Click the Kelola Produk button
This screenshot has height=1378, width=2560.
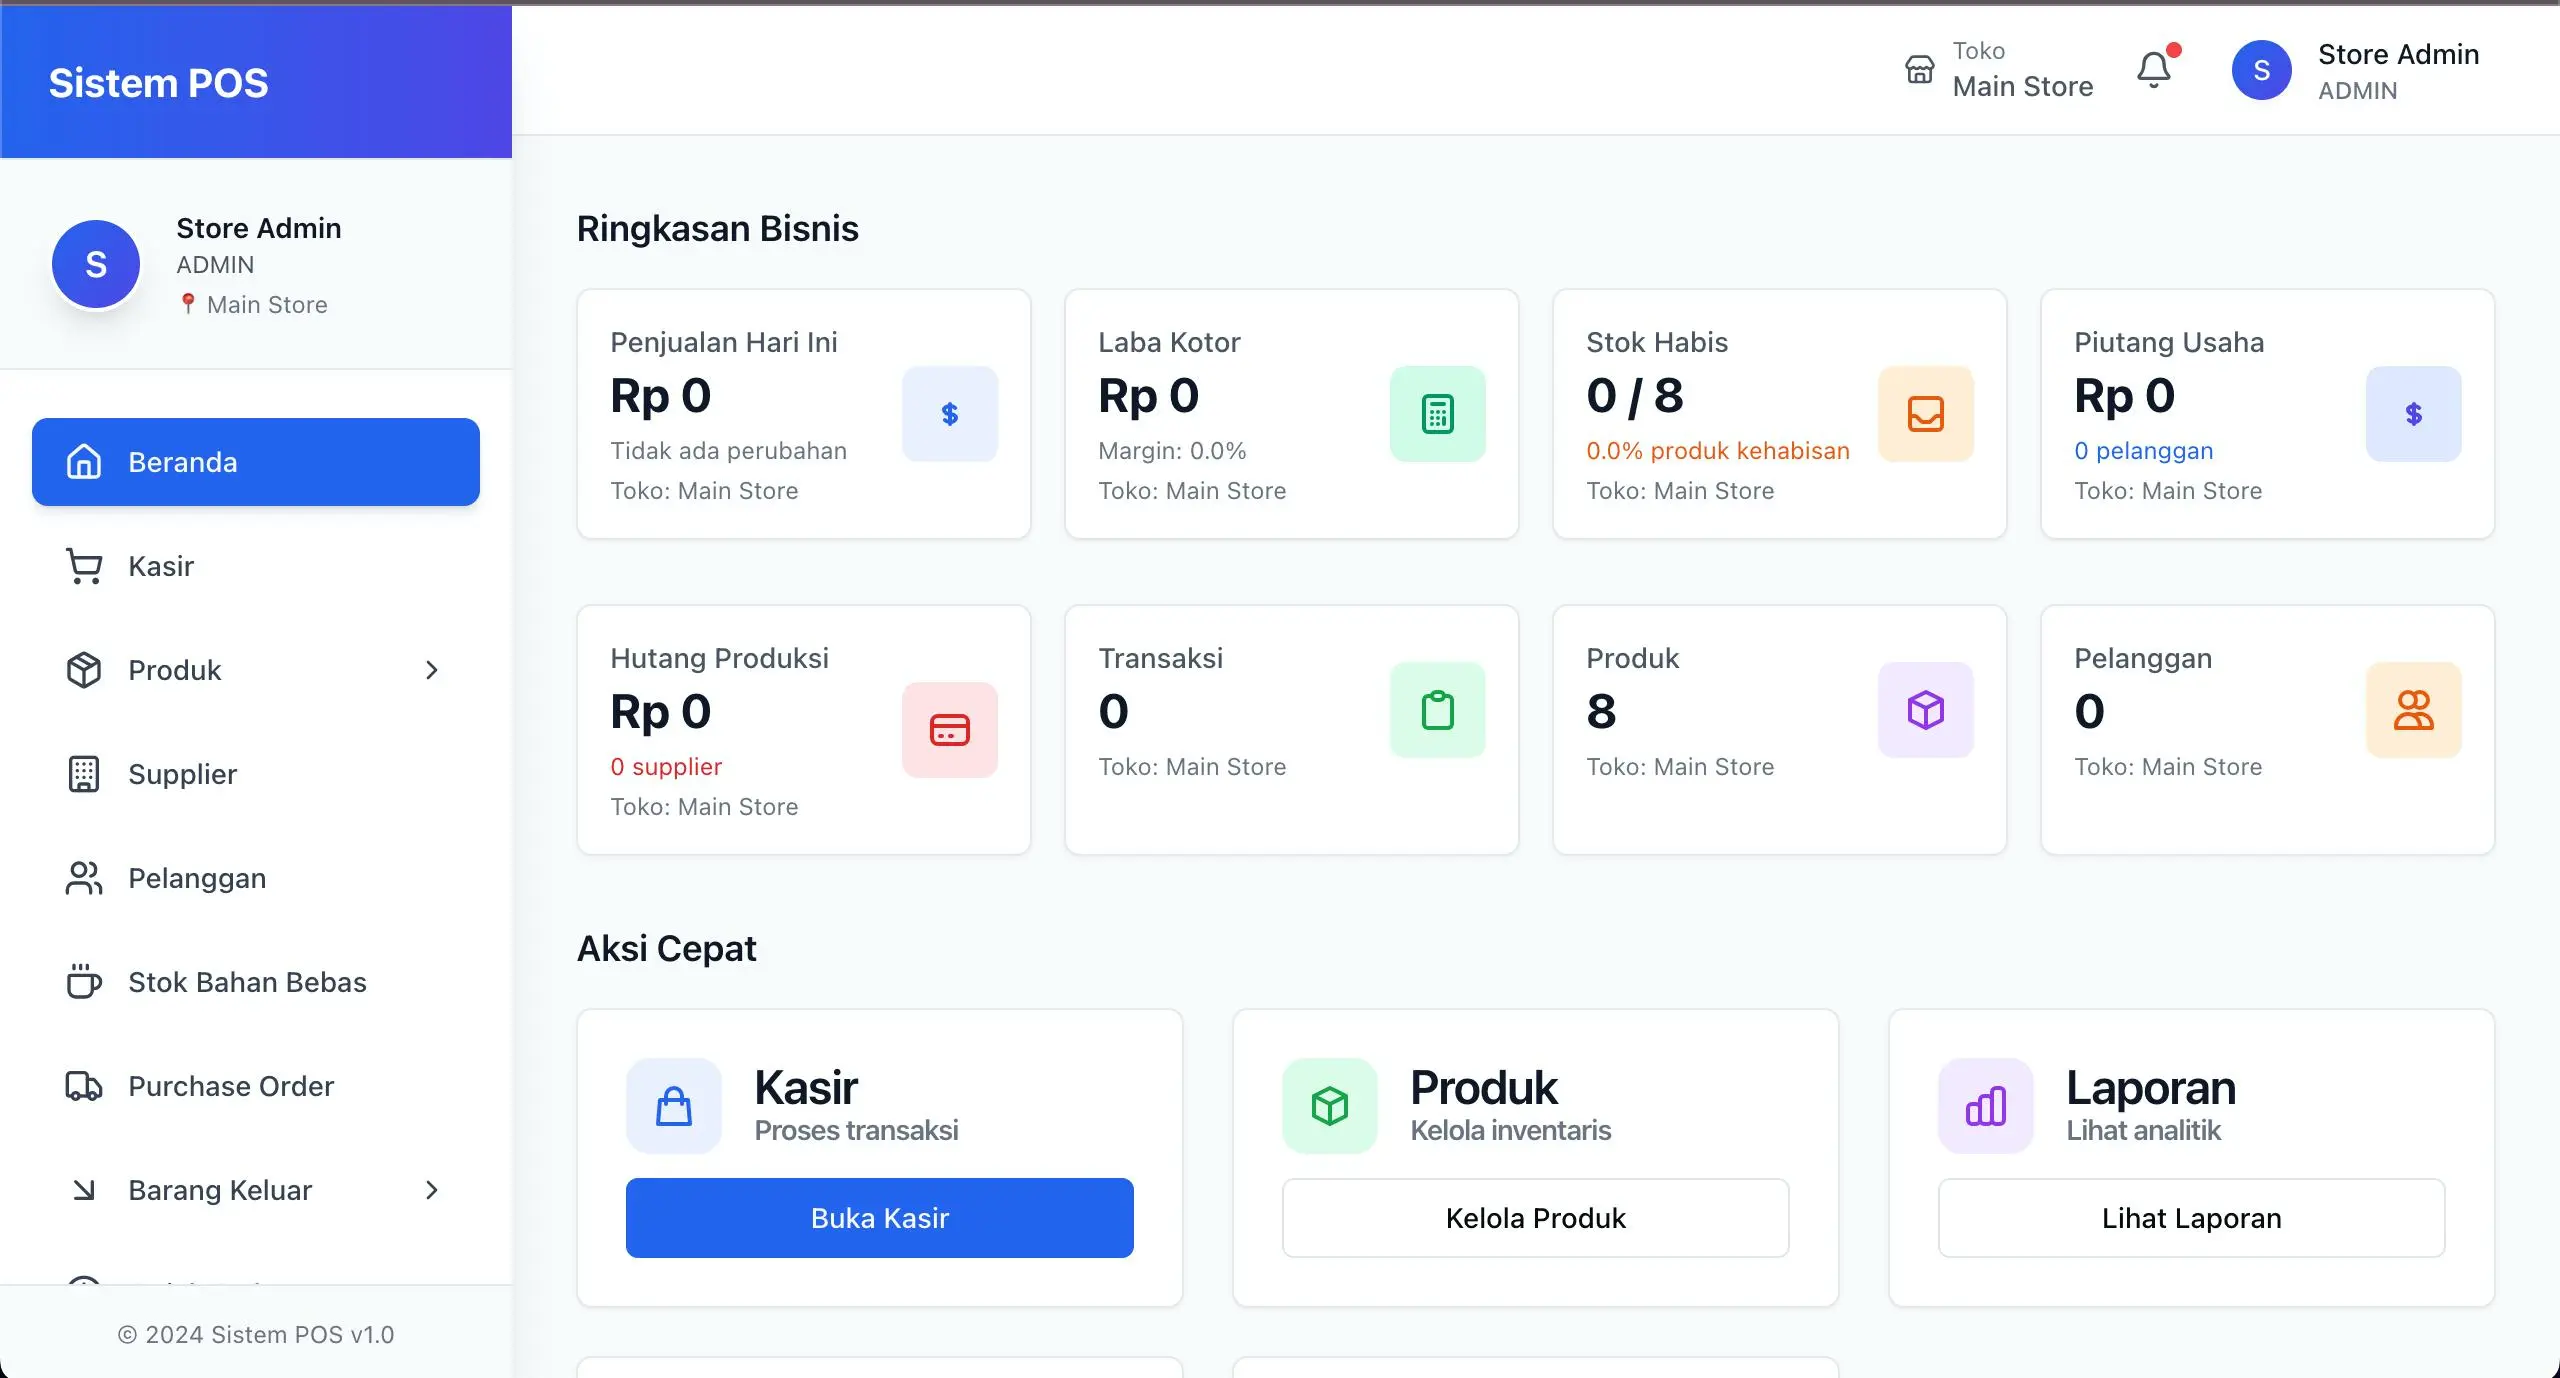(x=1535, y=1218)
